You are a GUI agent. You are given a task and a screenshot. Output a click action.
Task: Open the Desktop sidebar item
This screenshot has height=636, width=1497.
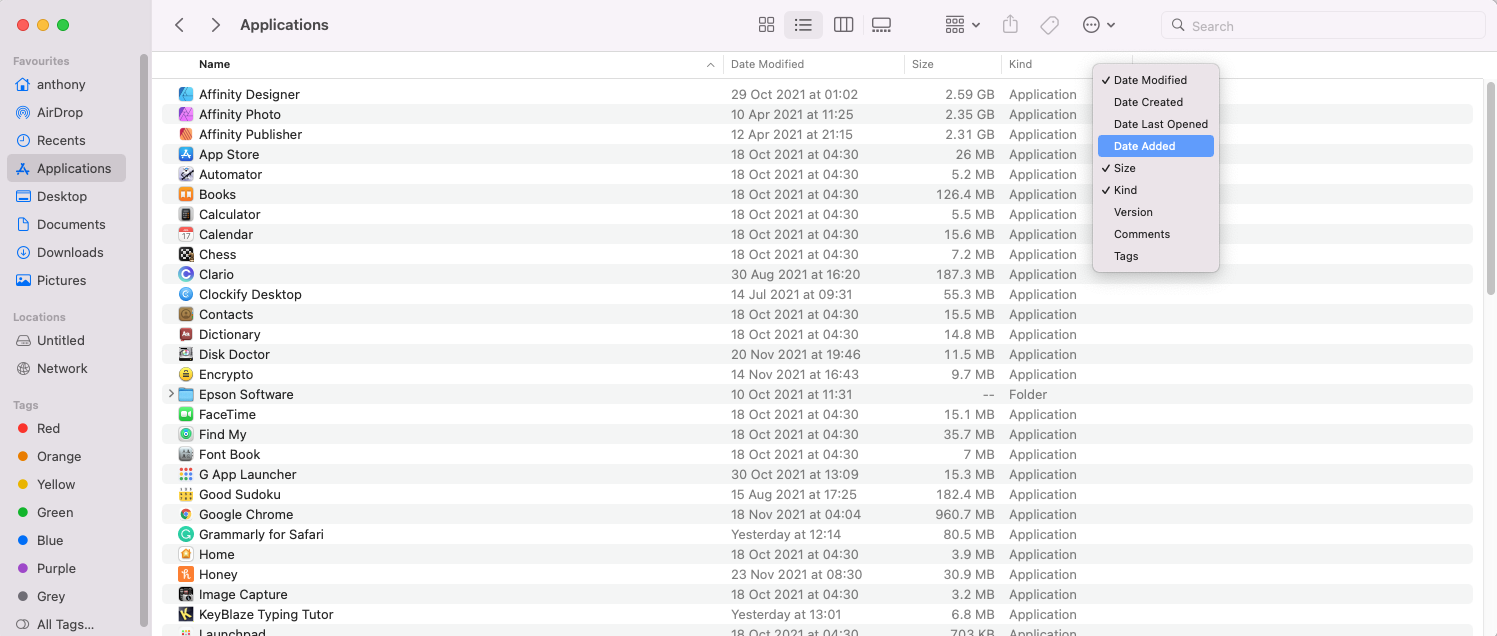[x=66, y=196]
